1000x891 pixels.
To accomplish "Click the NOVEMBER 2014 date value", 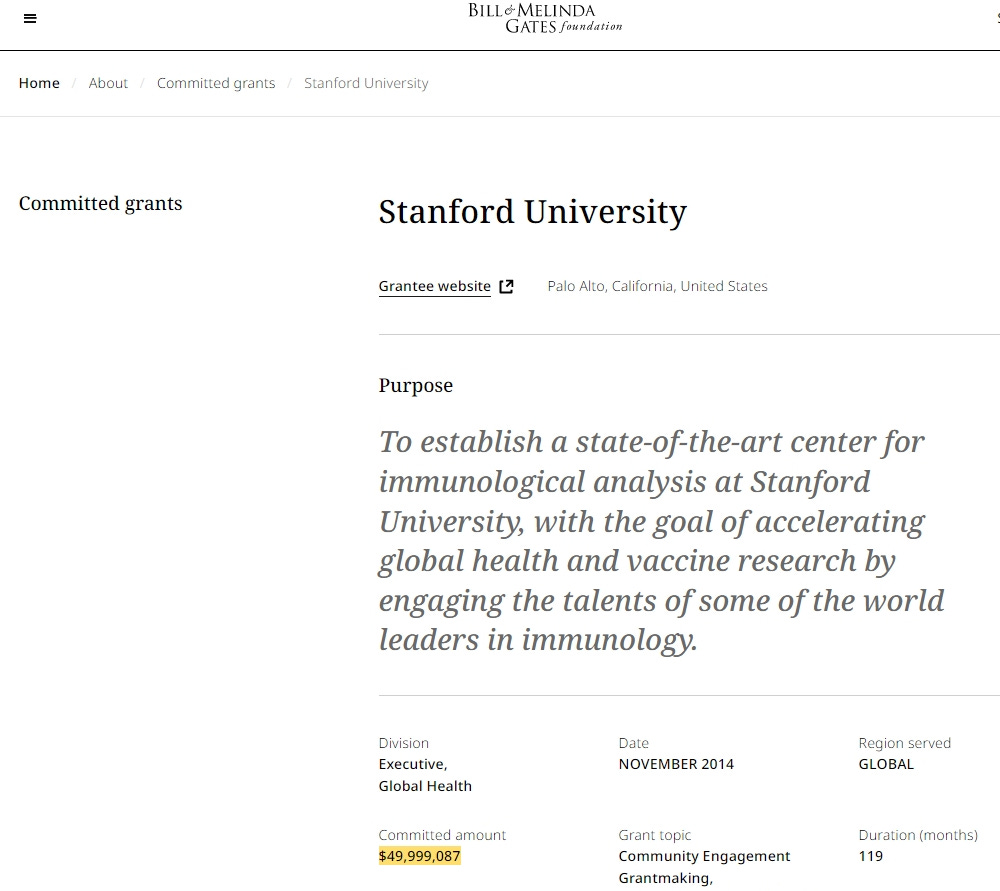I will tap(676, 764).
